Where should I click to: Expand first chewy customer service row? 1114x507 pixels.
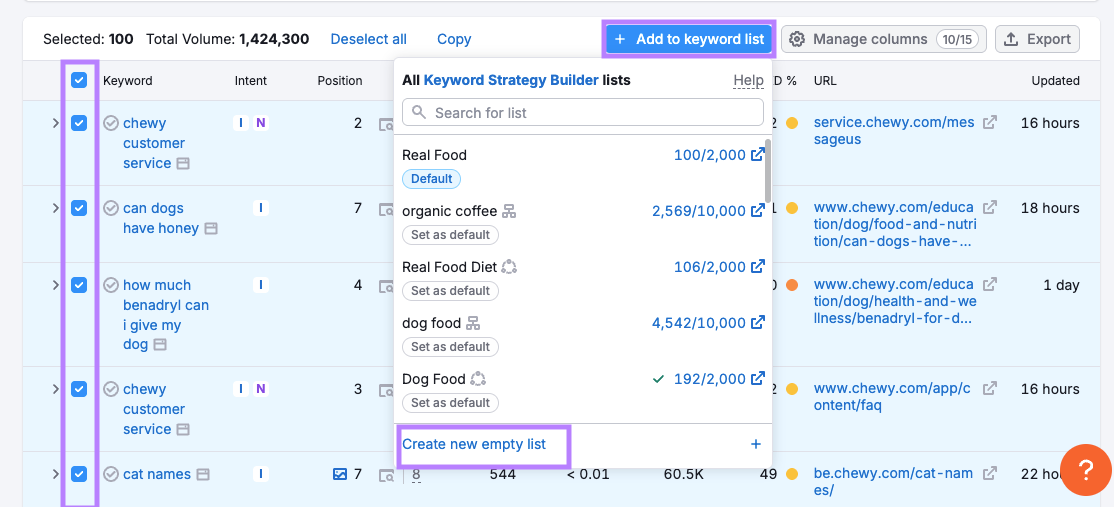point(55,123)
